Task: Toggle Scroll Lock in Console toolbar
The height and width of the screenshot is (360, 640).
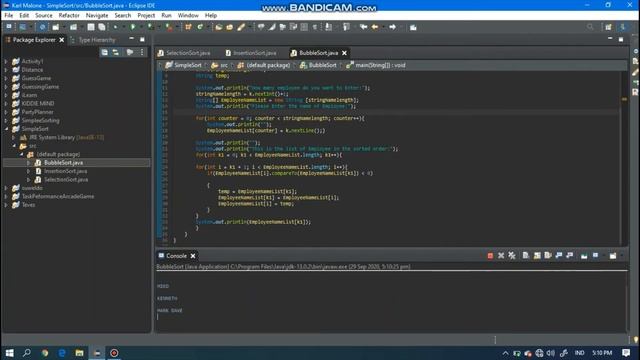Action: [x=537, y=256]
